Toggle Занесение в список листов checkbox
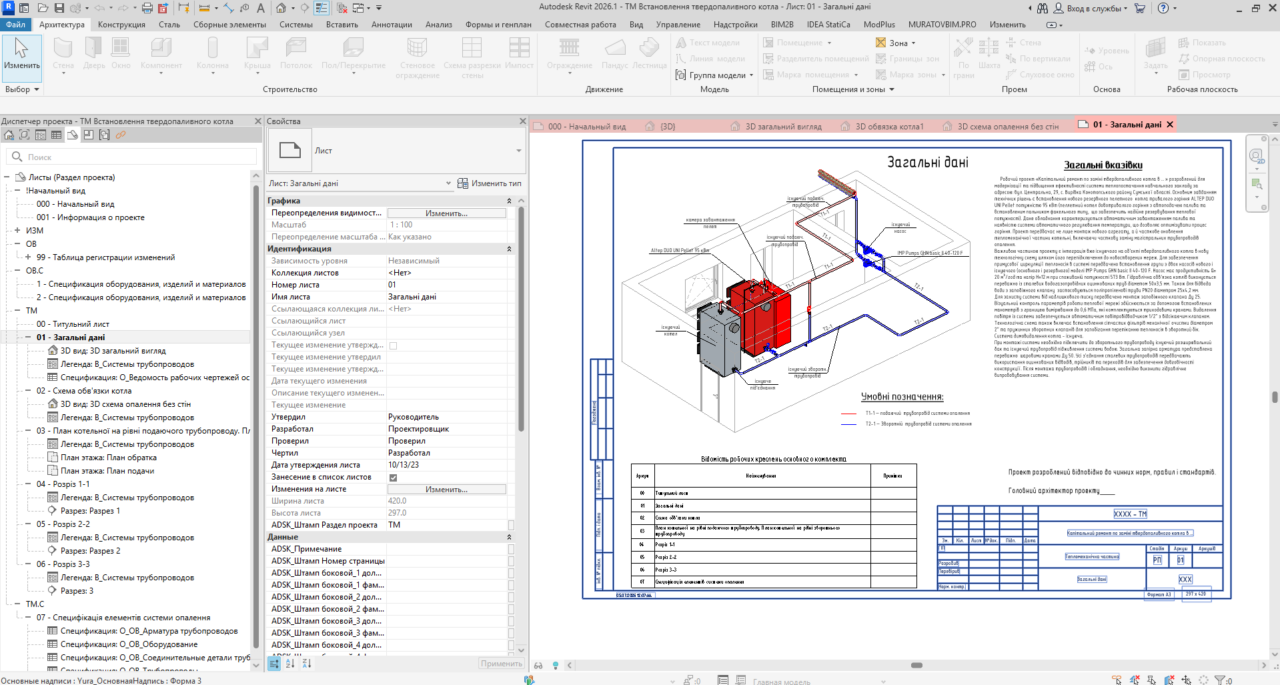1280x685 pixels. [393, 477]
